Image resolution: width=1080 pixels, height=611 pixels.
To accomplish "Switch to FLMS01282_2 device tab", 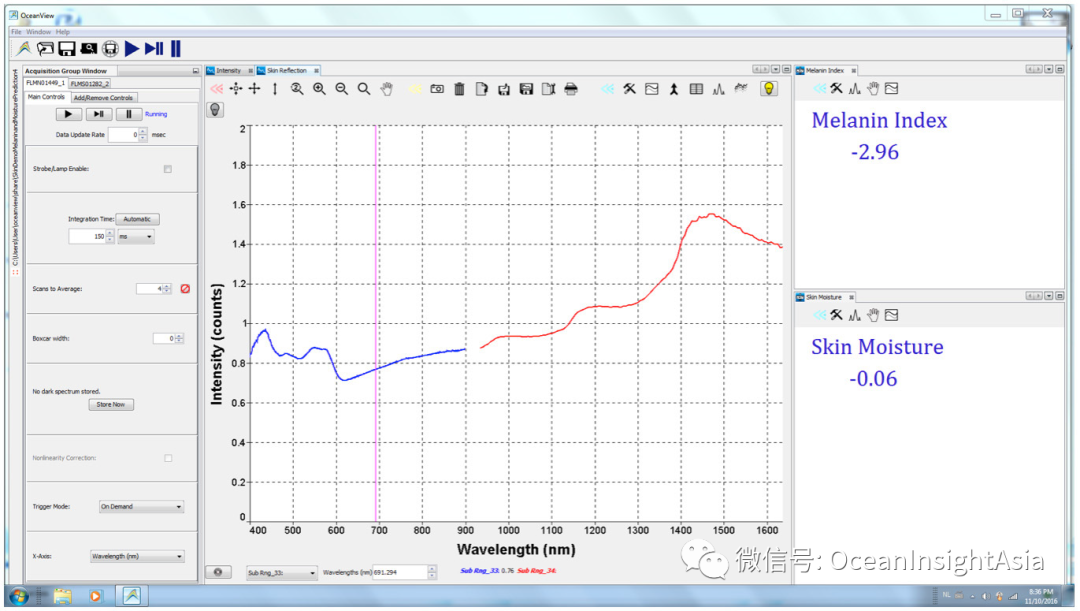I will tap(90, 83).
